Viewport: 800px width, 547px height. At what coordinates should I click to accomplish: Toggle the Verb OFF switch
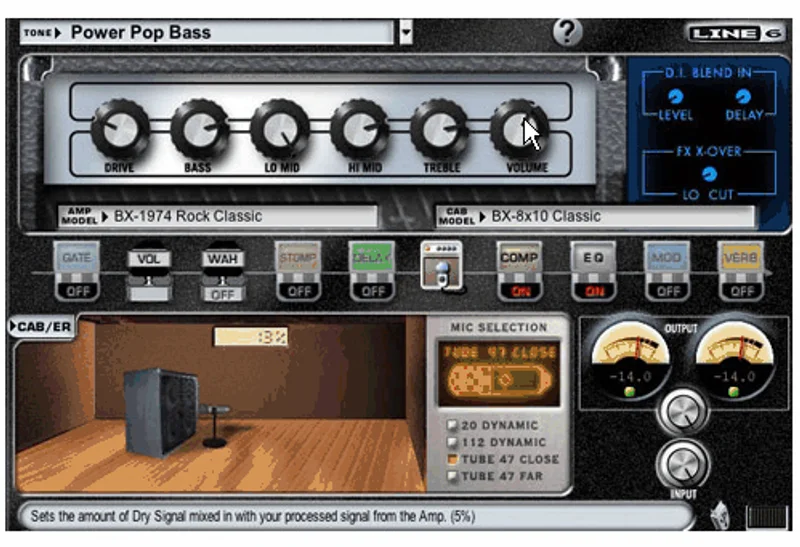pos(741,291)
